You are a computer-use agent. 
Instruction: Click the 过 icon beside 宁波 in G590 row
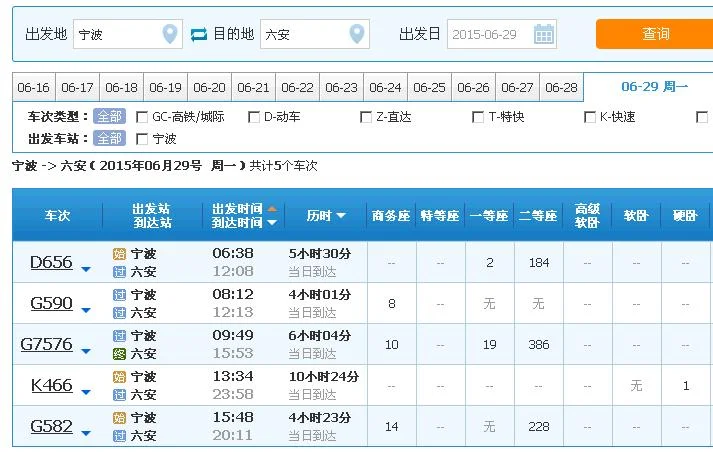(x=119, y=295)
